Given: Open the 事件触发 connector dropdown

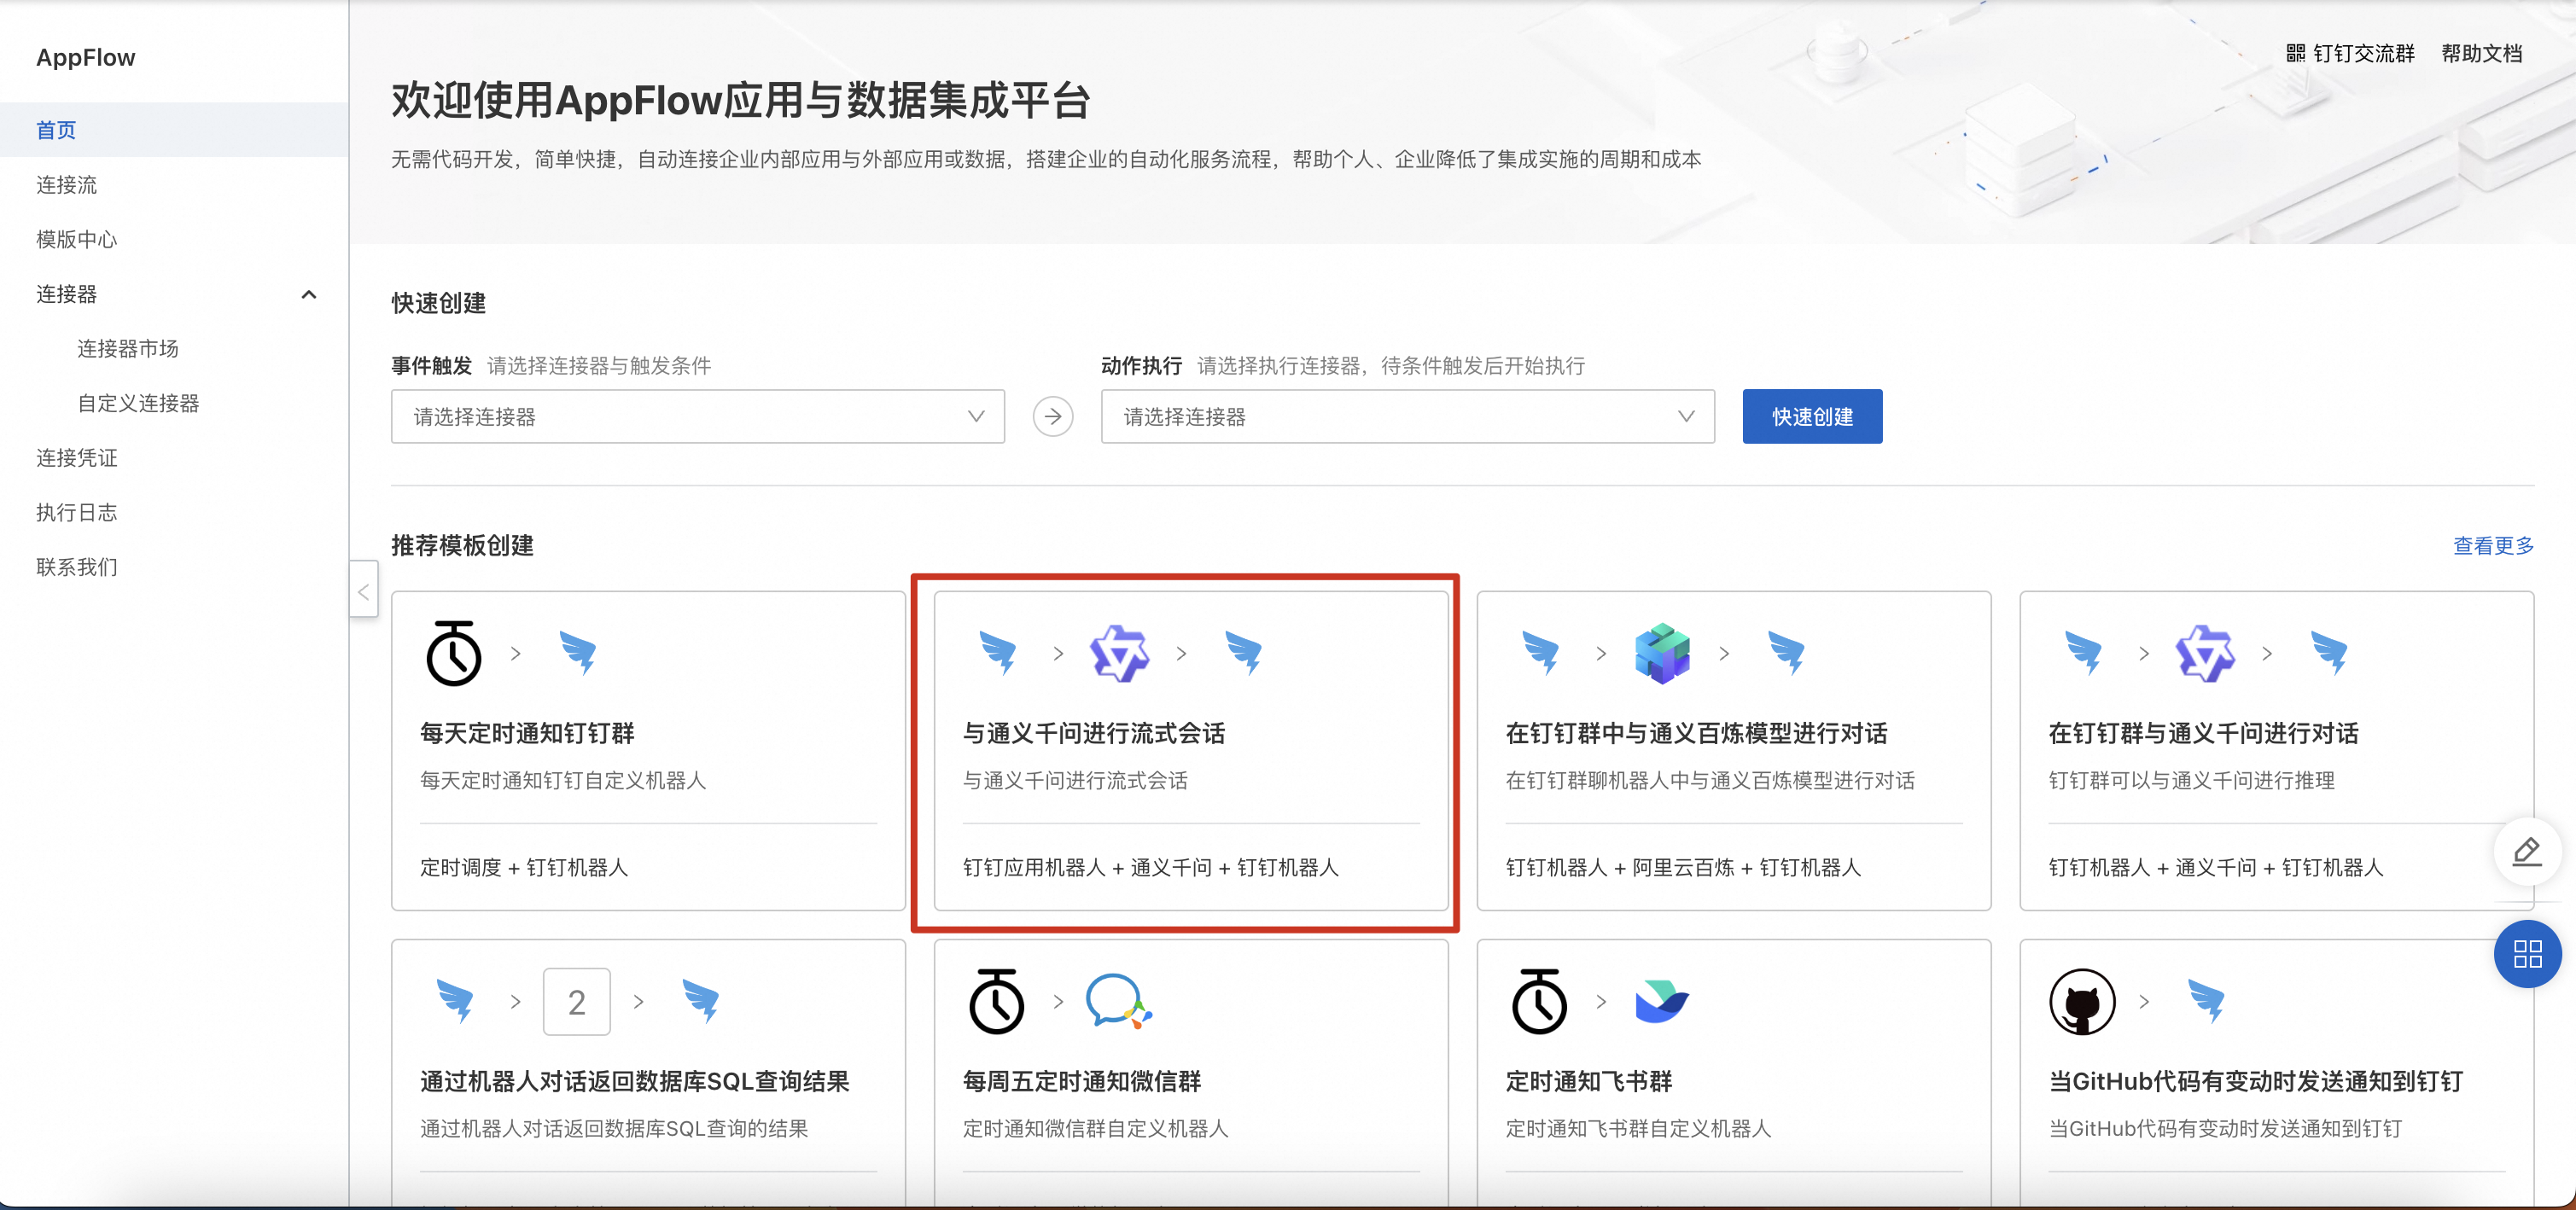Looking at the screenshot, I should (x=697, y=416).
